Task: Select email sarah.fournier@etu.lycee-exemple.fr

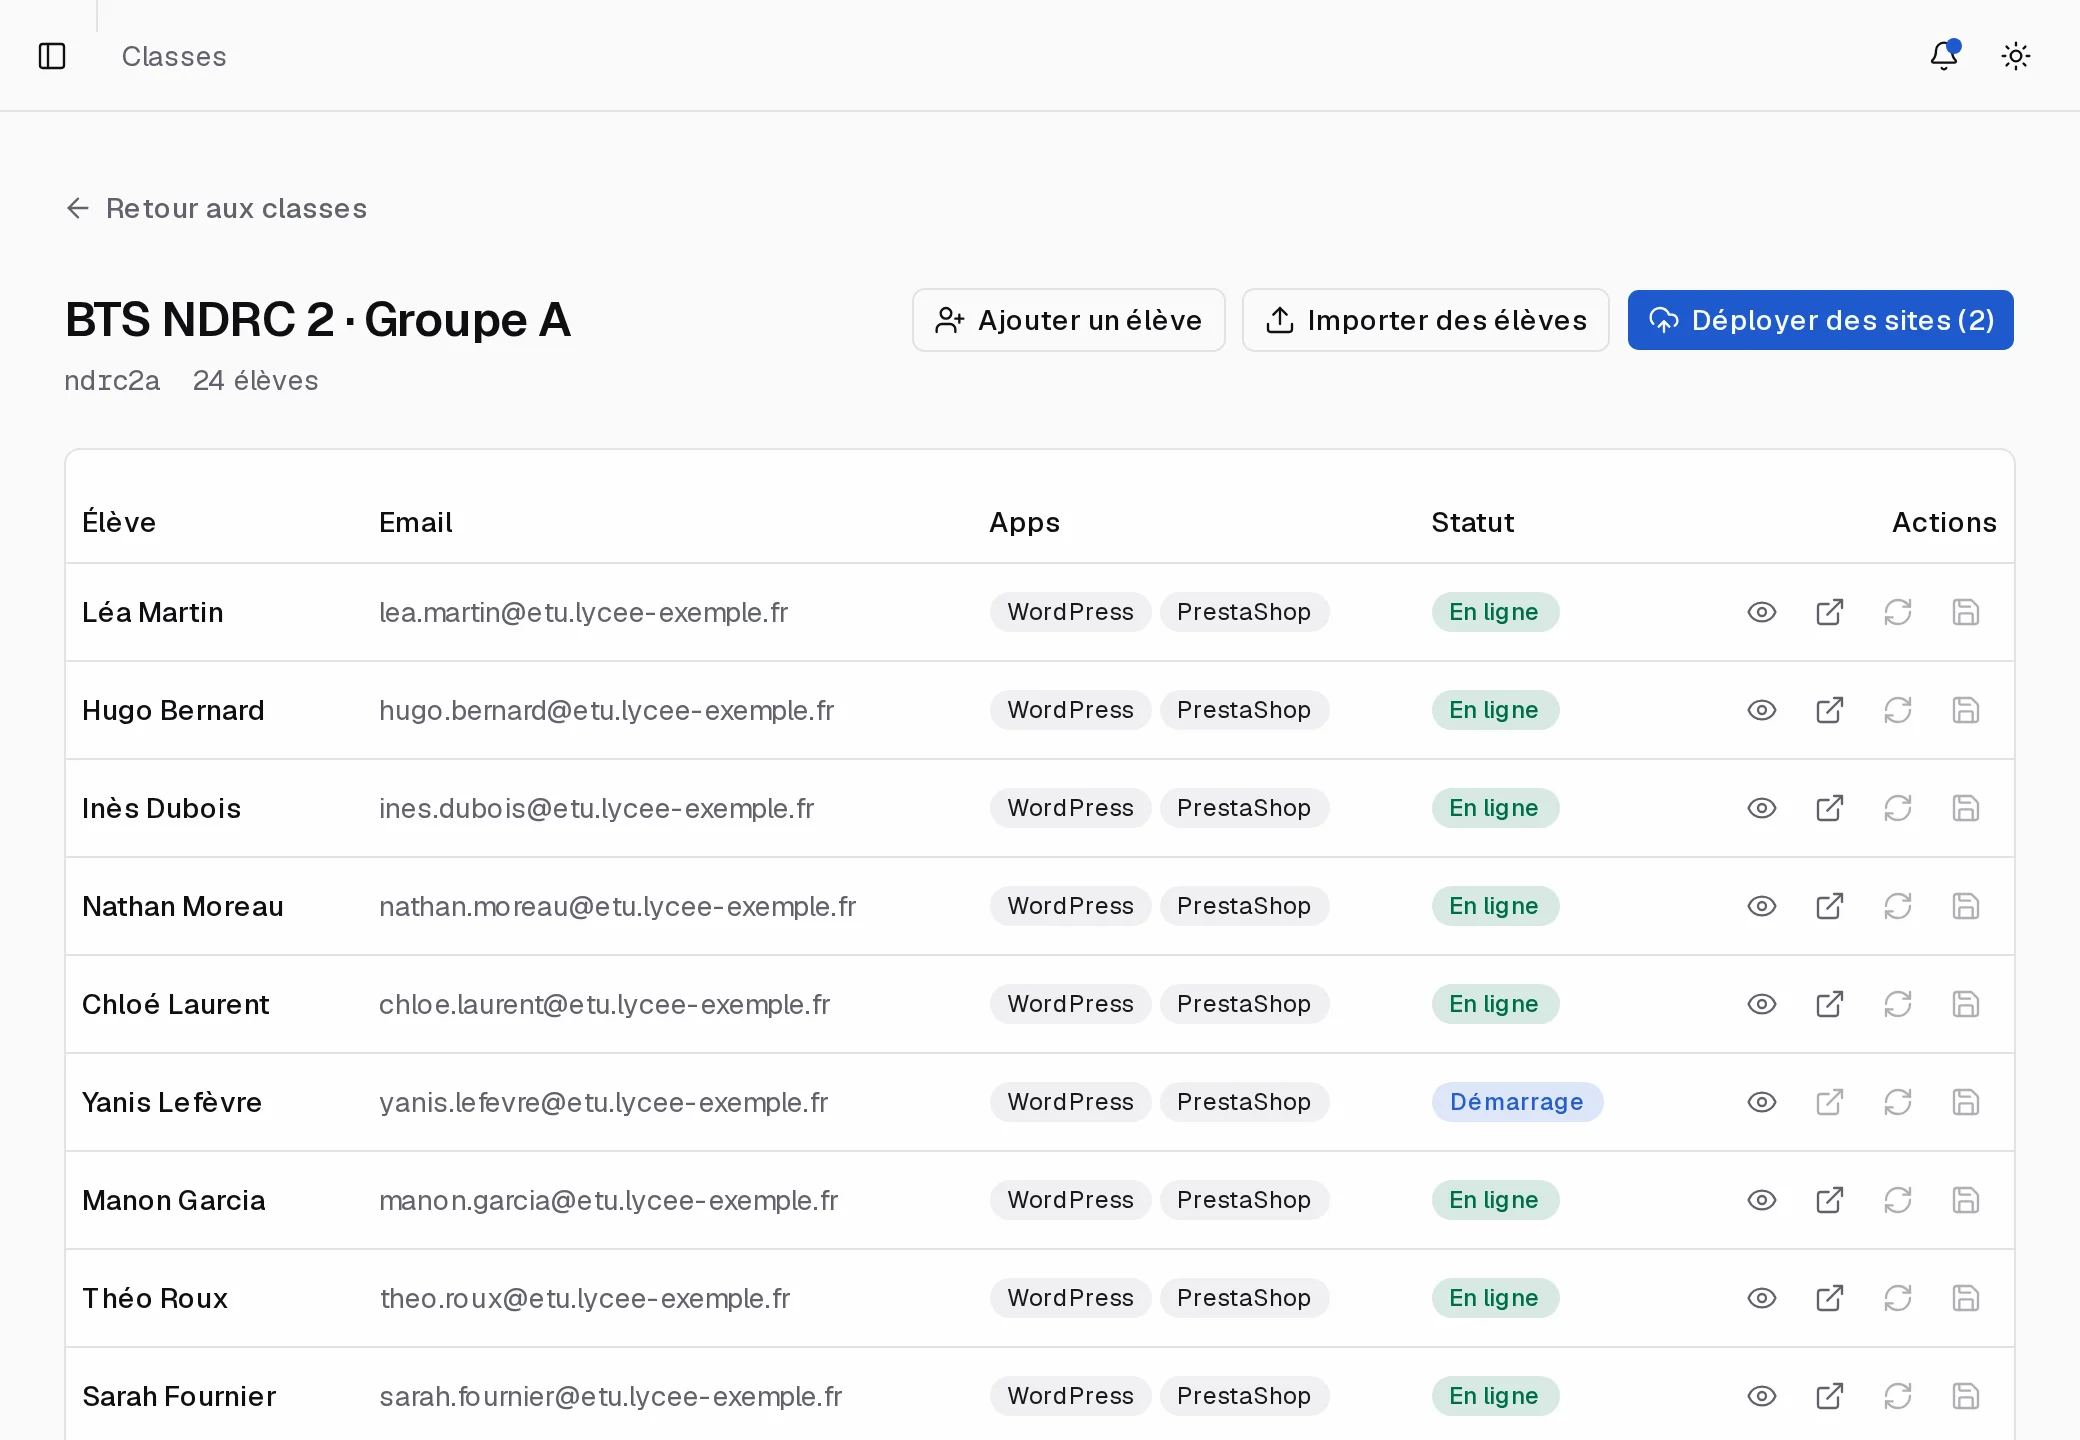Action: (x=610, y=1396)
